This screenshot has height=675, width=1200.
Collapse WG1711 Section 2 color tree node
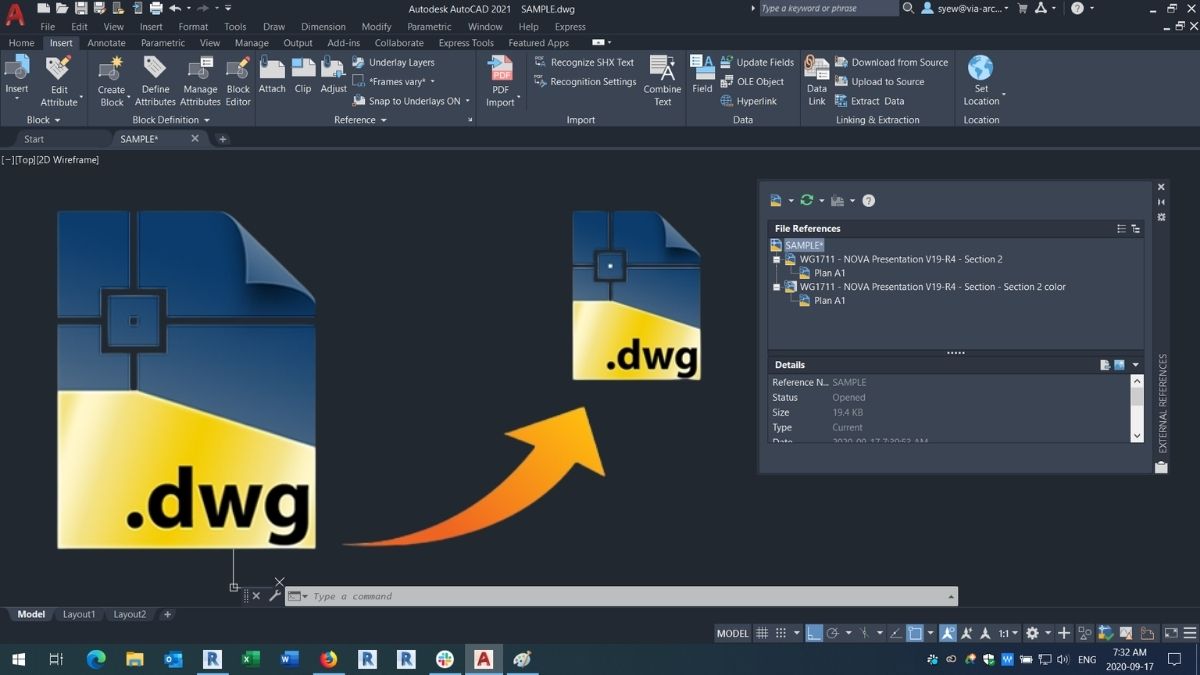pos(775,287)
